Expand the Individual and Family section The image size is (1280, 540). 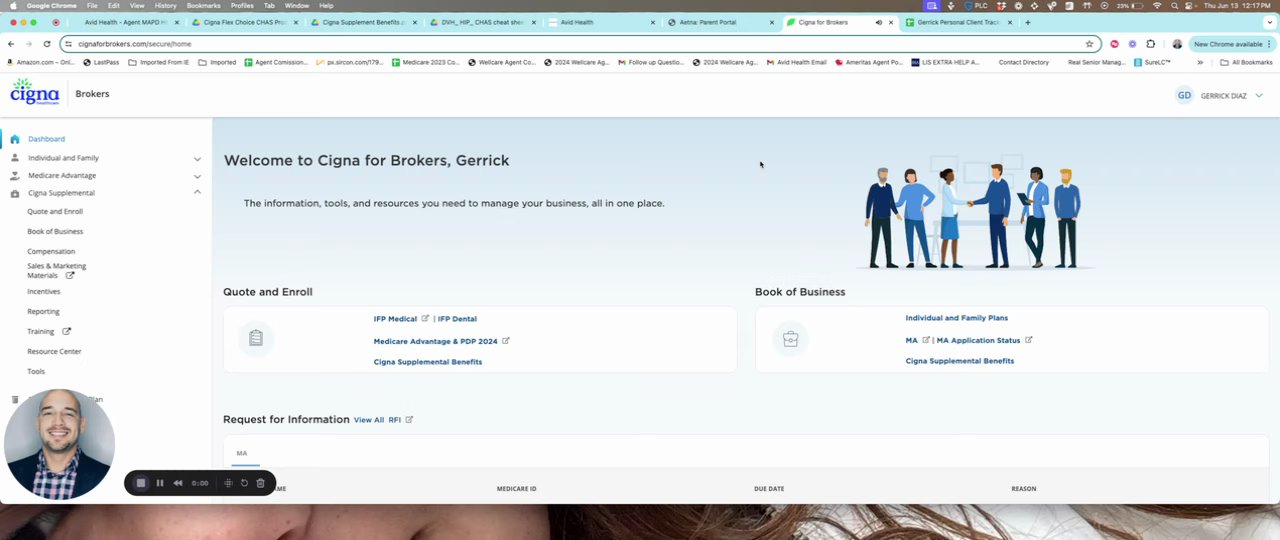click(x=197, y=158)
